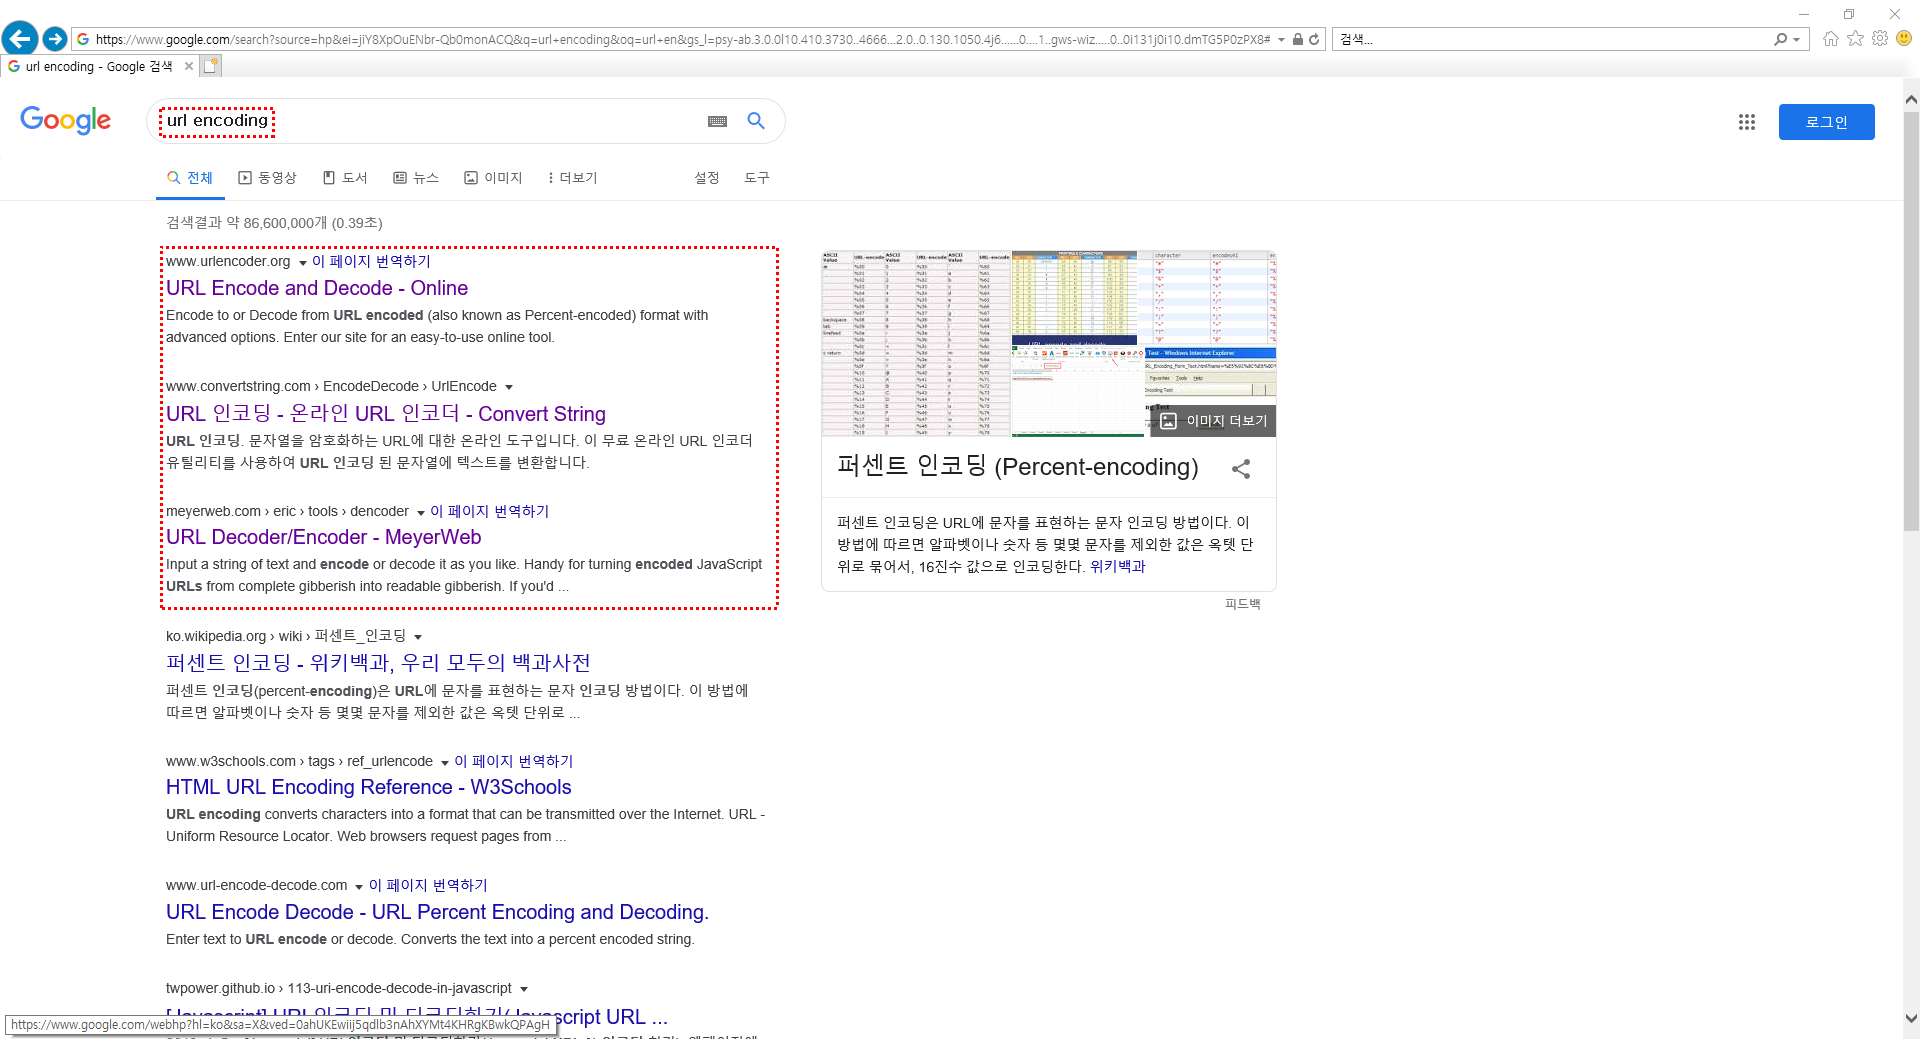Translate meyerweb page via 이 페이지 번역하기
The width and height of the screenshot is (1920, 1039).
pyautogui.click(x=490, y=512)
